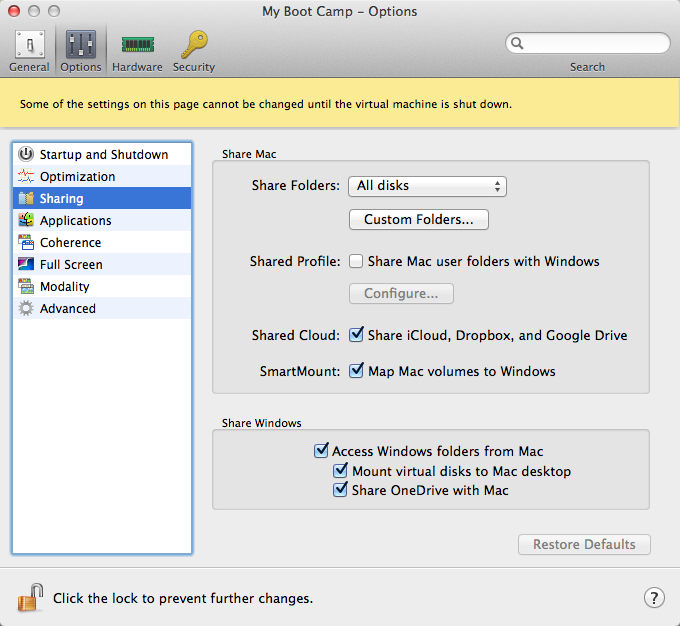Uncheck Share iCloud, Dropbox, and Google Drive

tap(356, 335)
